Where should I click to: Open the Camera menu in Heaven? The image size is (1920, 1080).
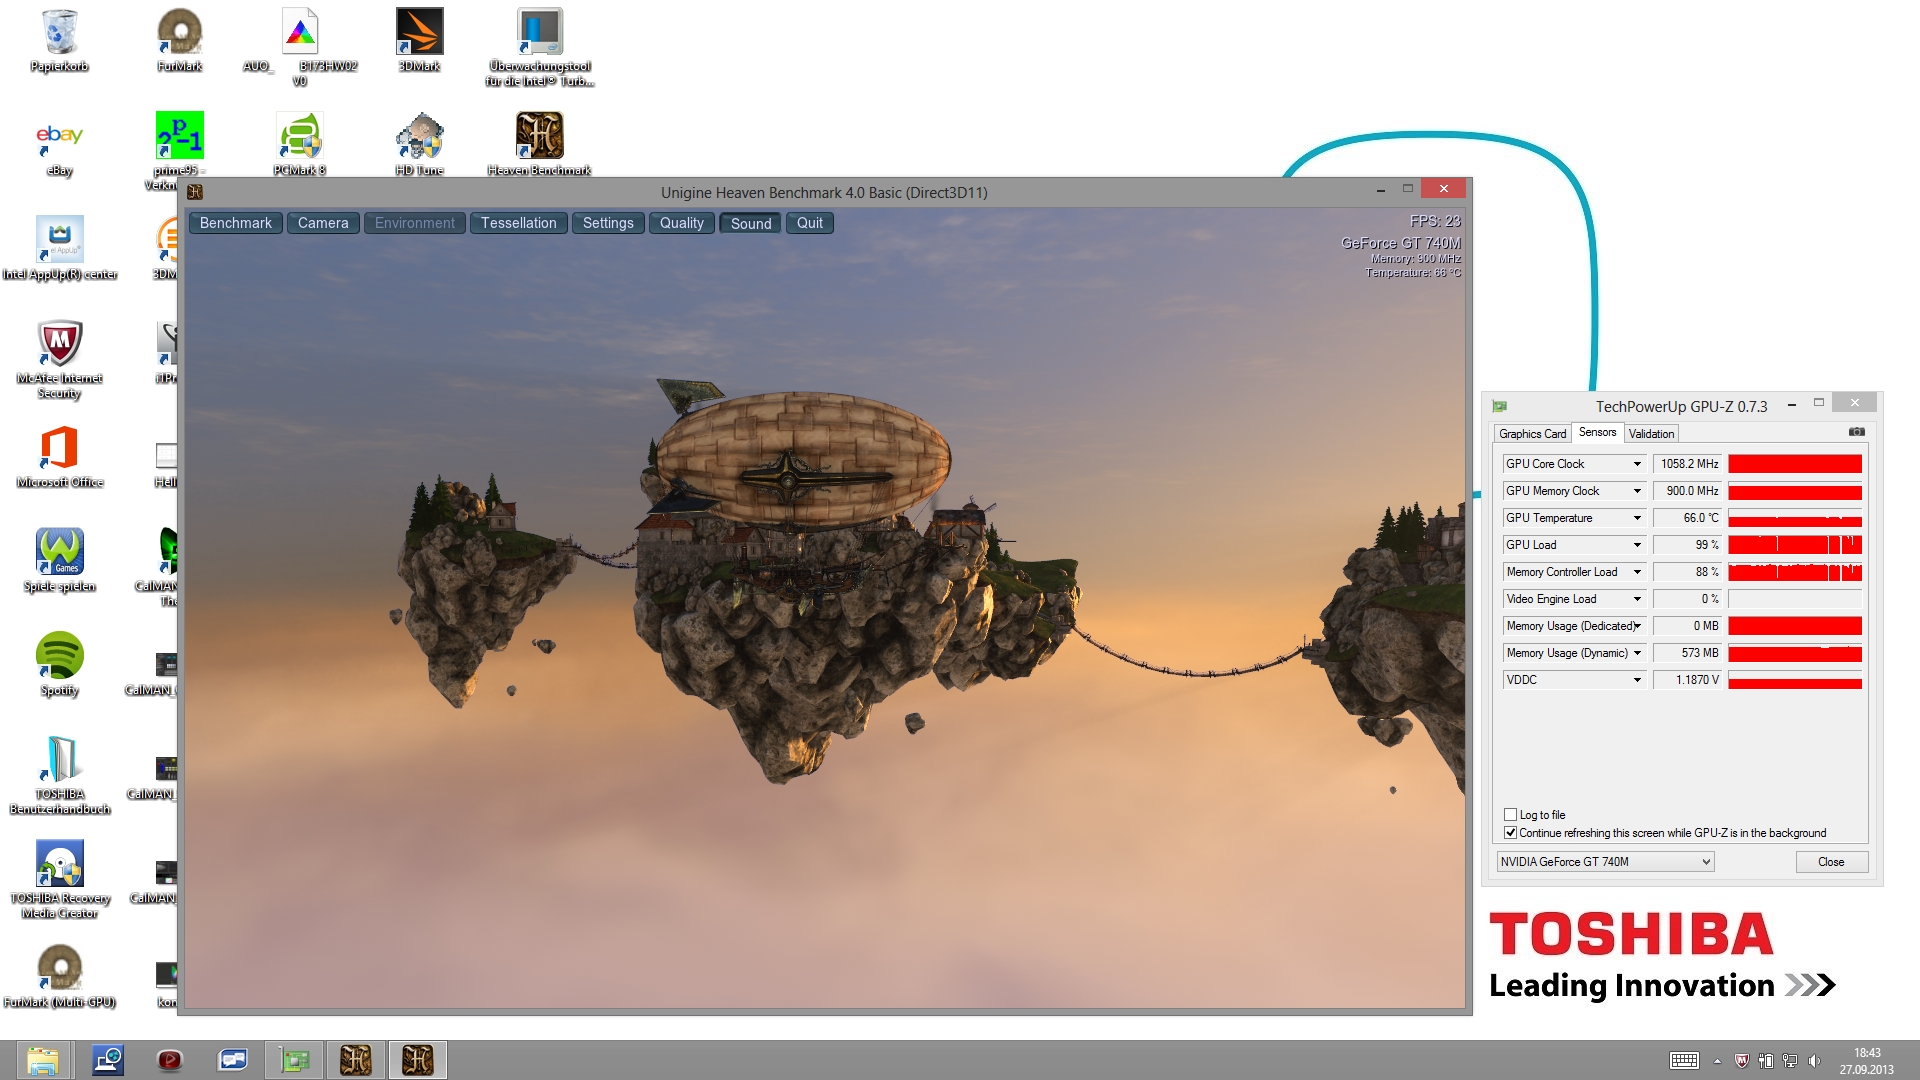pyautogui.click(x=323, y=223)
